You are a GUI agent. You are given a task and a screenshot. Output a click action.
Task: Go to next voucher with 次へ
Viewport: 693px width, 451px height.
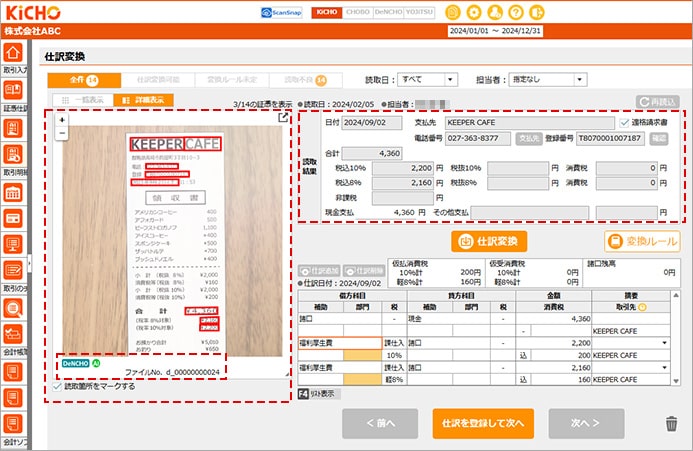pyautogui.click(x=586, y=424)
